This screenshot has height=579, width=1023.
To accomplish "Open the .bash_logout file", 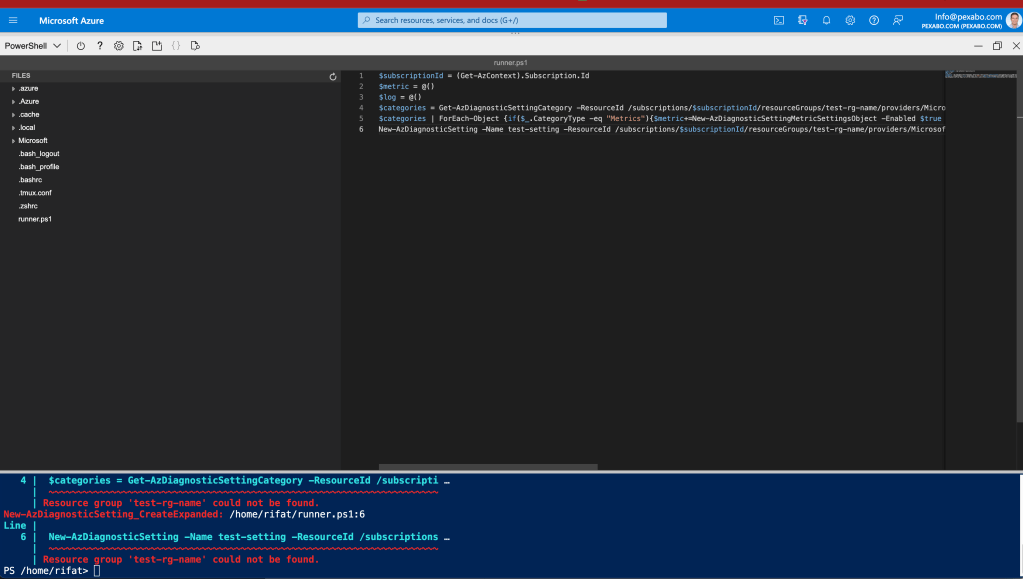I will pyautogui.click(x=38, y=153).
